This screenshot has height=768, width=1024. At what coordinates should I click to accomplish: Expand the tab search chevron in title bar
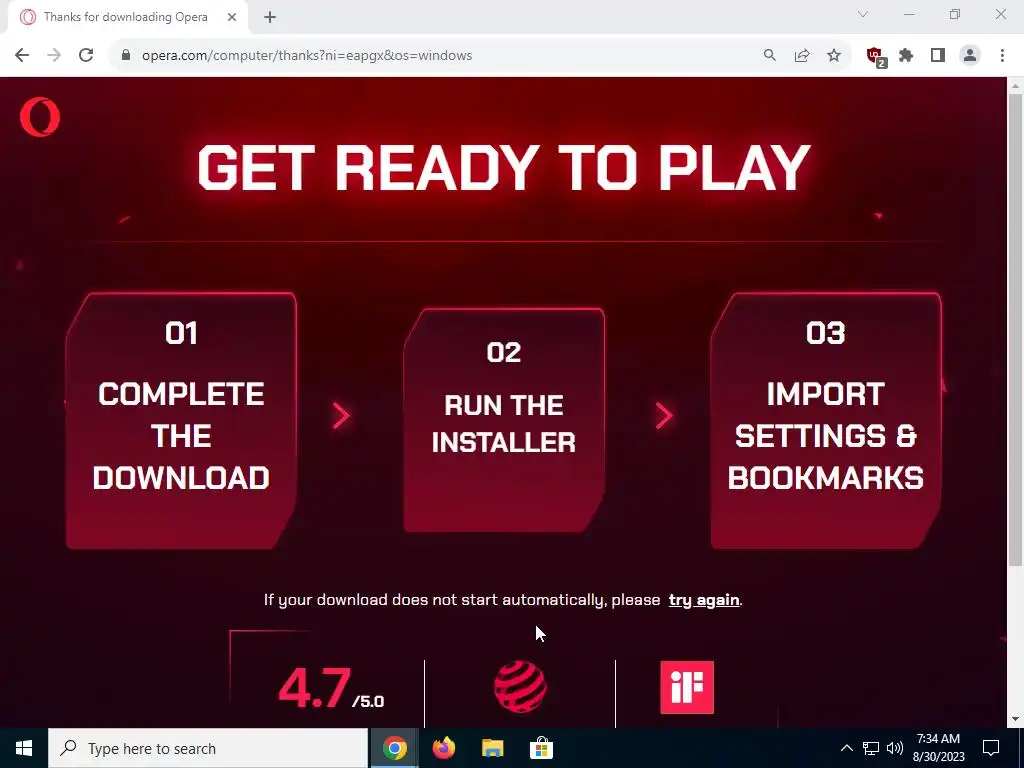pos(863,14)
